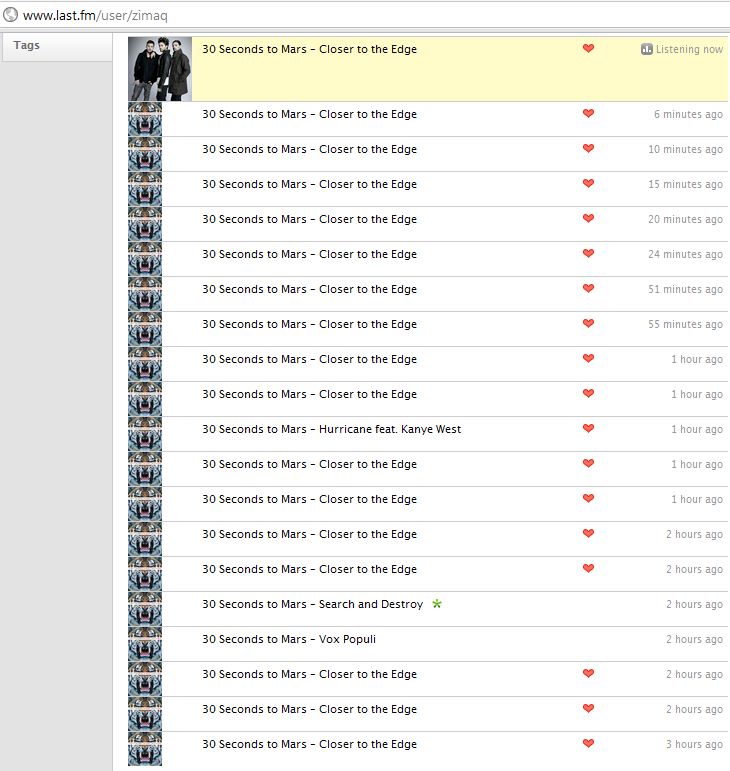Open the tiger album art in the 10 minutes ago row
Image resolution: width=730 pixels, height=771 pixels.
(145, 154)
